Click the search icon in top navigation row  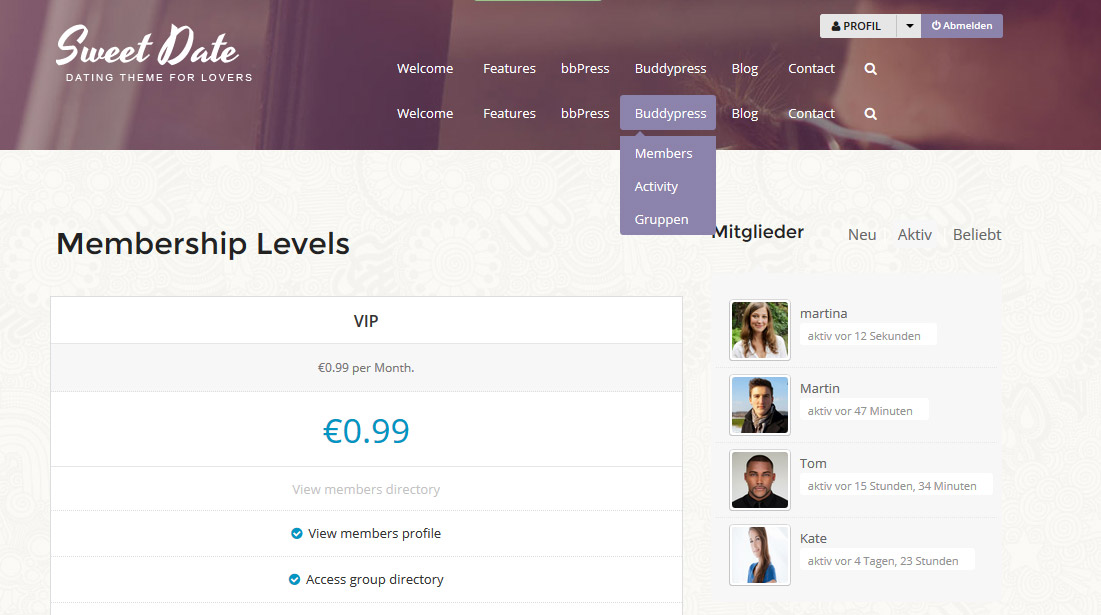pos(870,69)
